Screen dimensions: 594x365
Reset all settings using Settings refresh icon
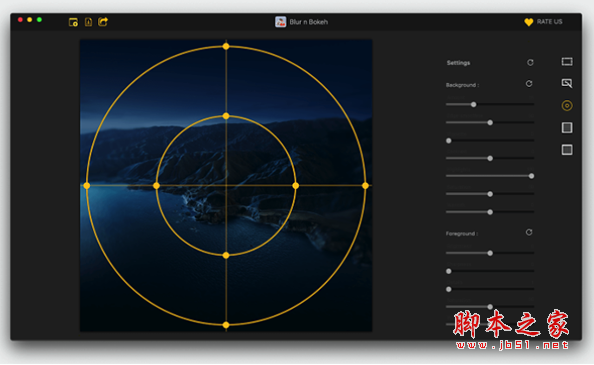(x=530, y=62)
